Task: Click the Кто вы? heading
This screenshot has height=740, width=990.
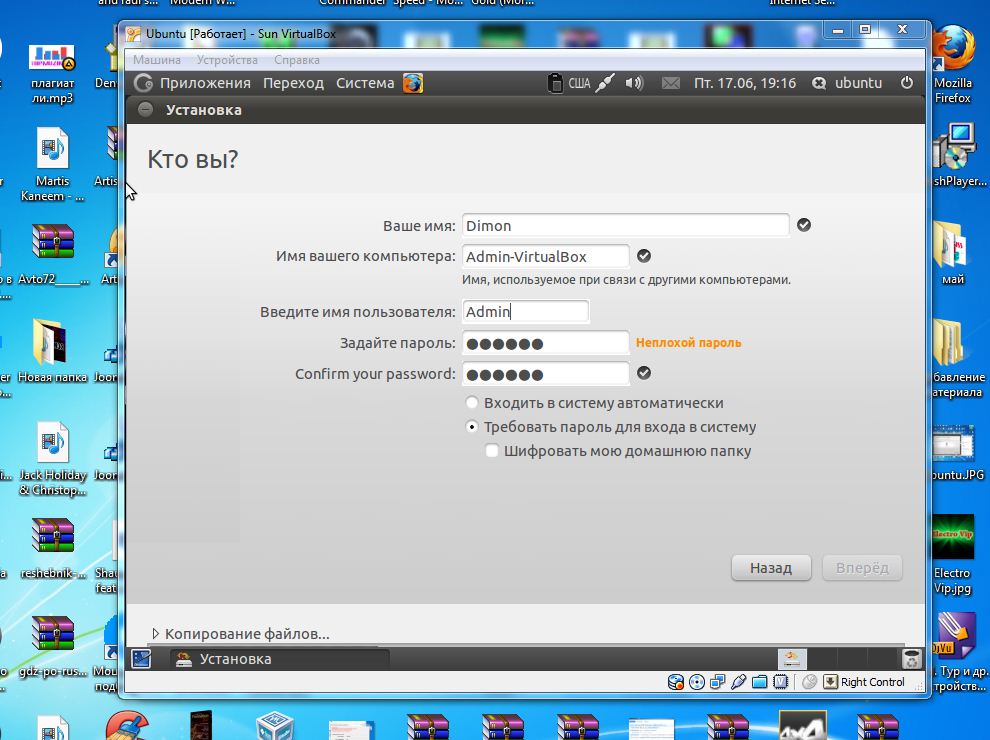Action: tap(193, 159)
